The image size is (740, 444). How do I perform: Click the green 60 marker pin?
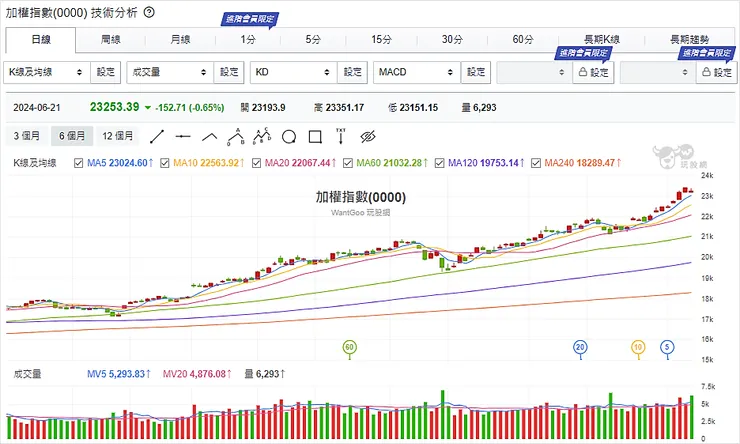(x=349, y=348)
